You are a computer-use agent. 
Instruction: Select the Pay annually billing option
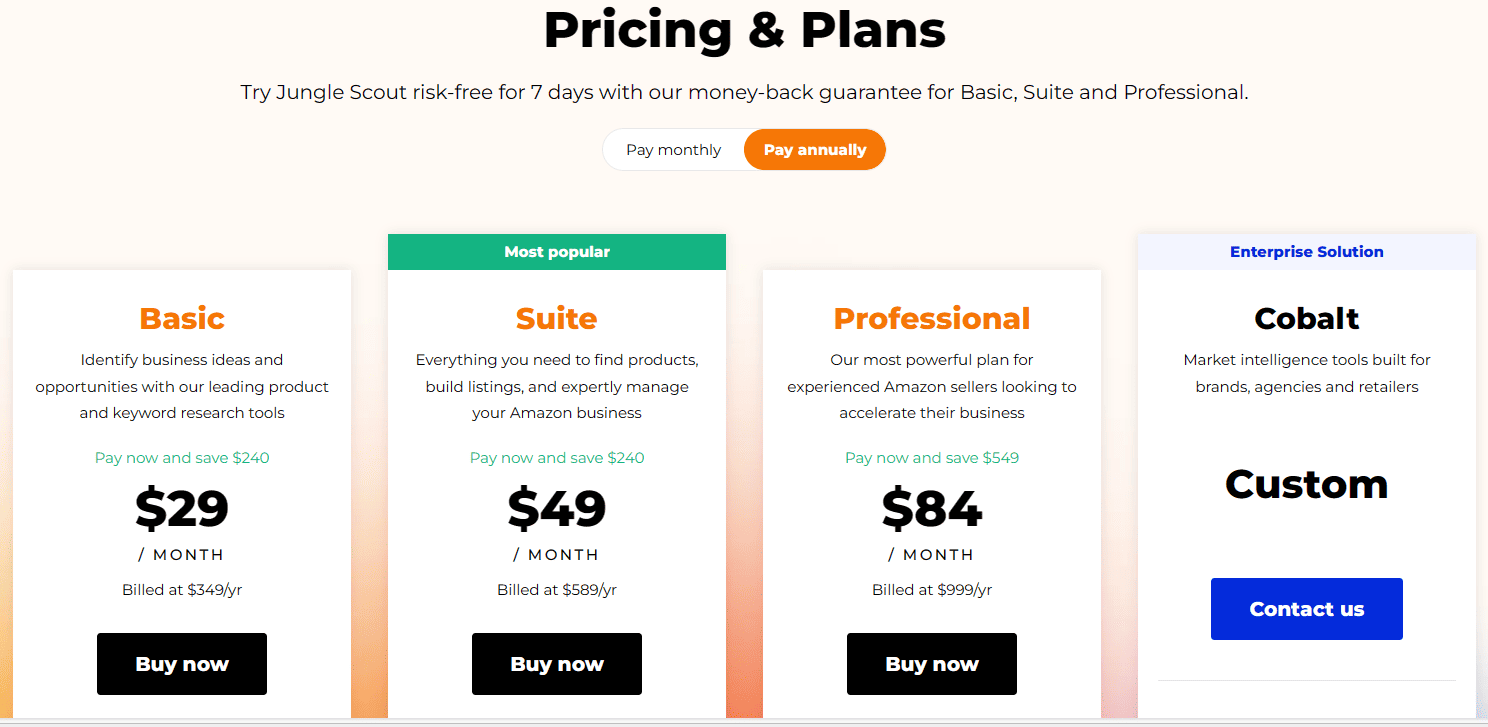tap(814, 150)
